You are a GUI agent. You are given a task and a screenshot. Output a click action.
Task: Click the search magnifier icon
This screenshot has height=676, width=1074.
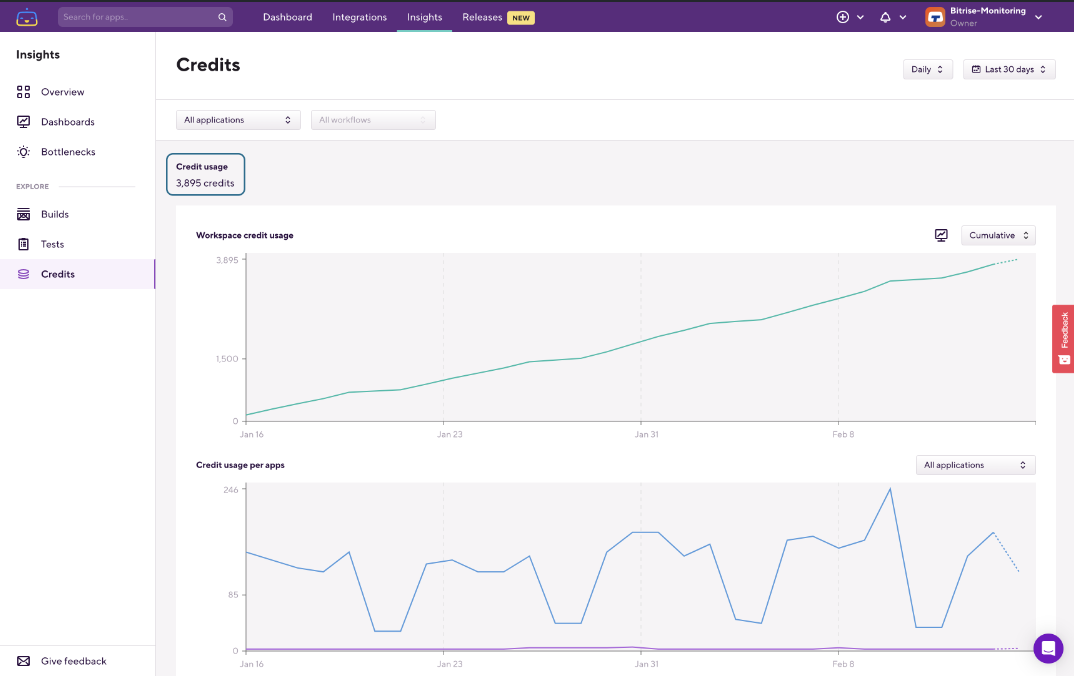[222, 17]
